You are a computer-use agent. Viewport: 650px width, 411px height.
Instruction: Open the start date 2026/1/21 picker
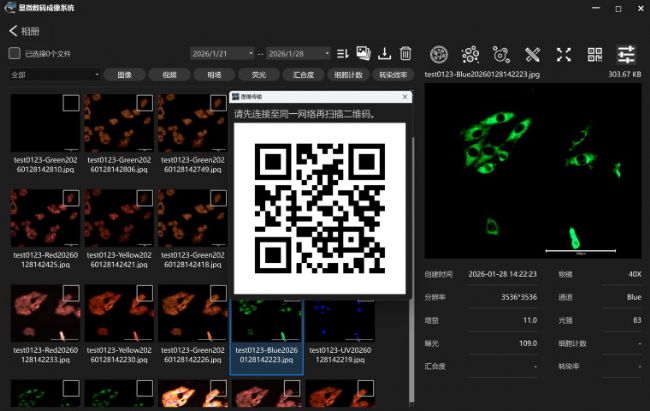point(221,53)
